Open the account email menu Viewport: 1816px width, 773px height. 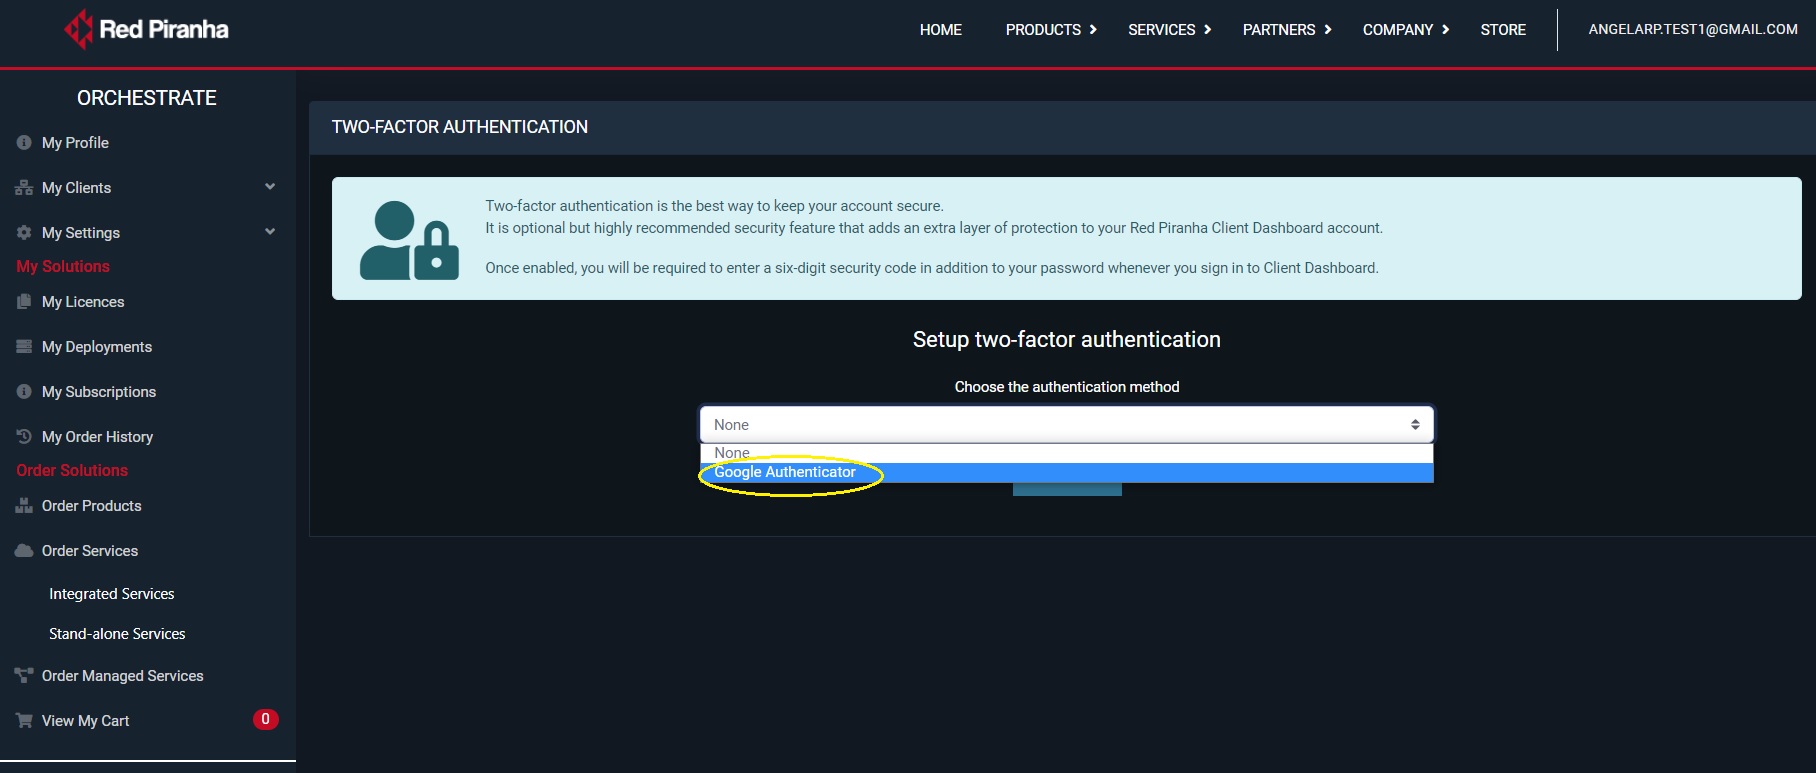pyautogui.click(x=1693, y=29)
